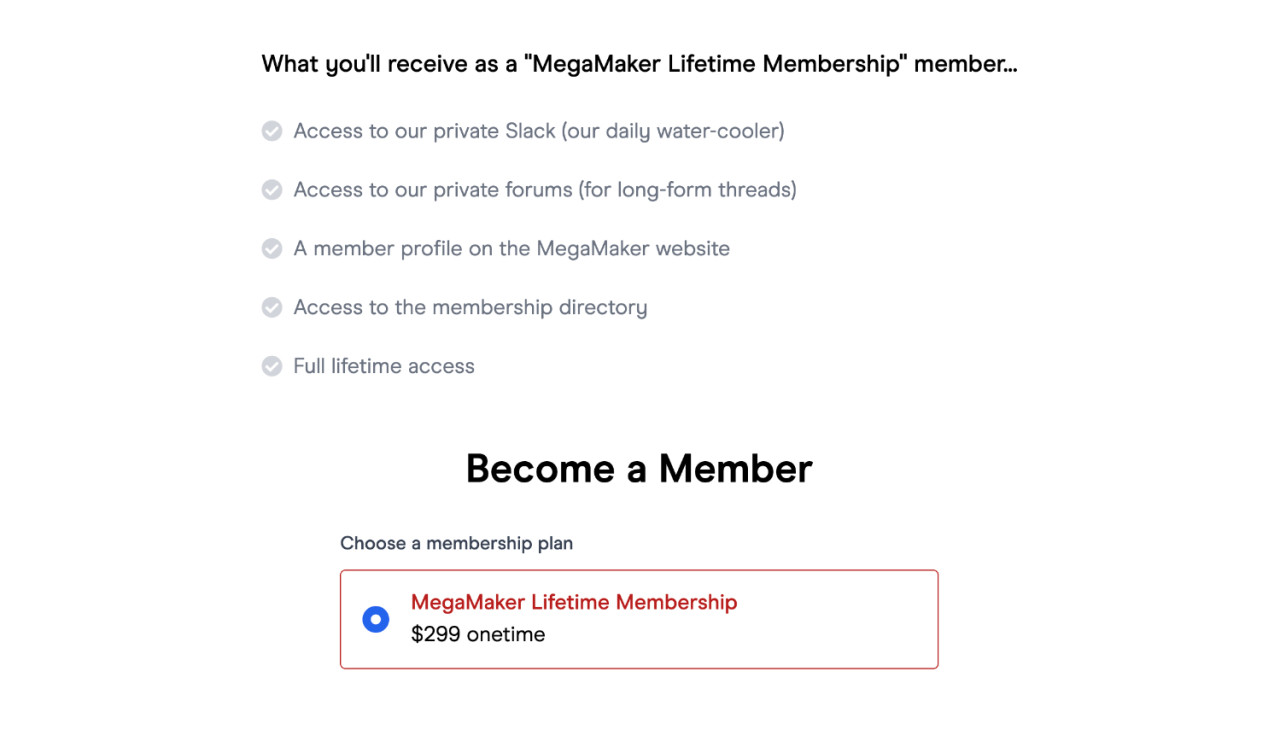The image size is (1280, 730).
Task: Select the MegaMaker Lifetime Membership radio button
Action: coord(375,619)
